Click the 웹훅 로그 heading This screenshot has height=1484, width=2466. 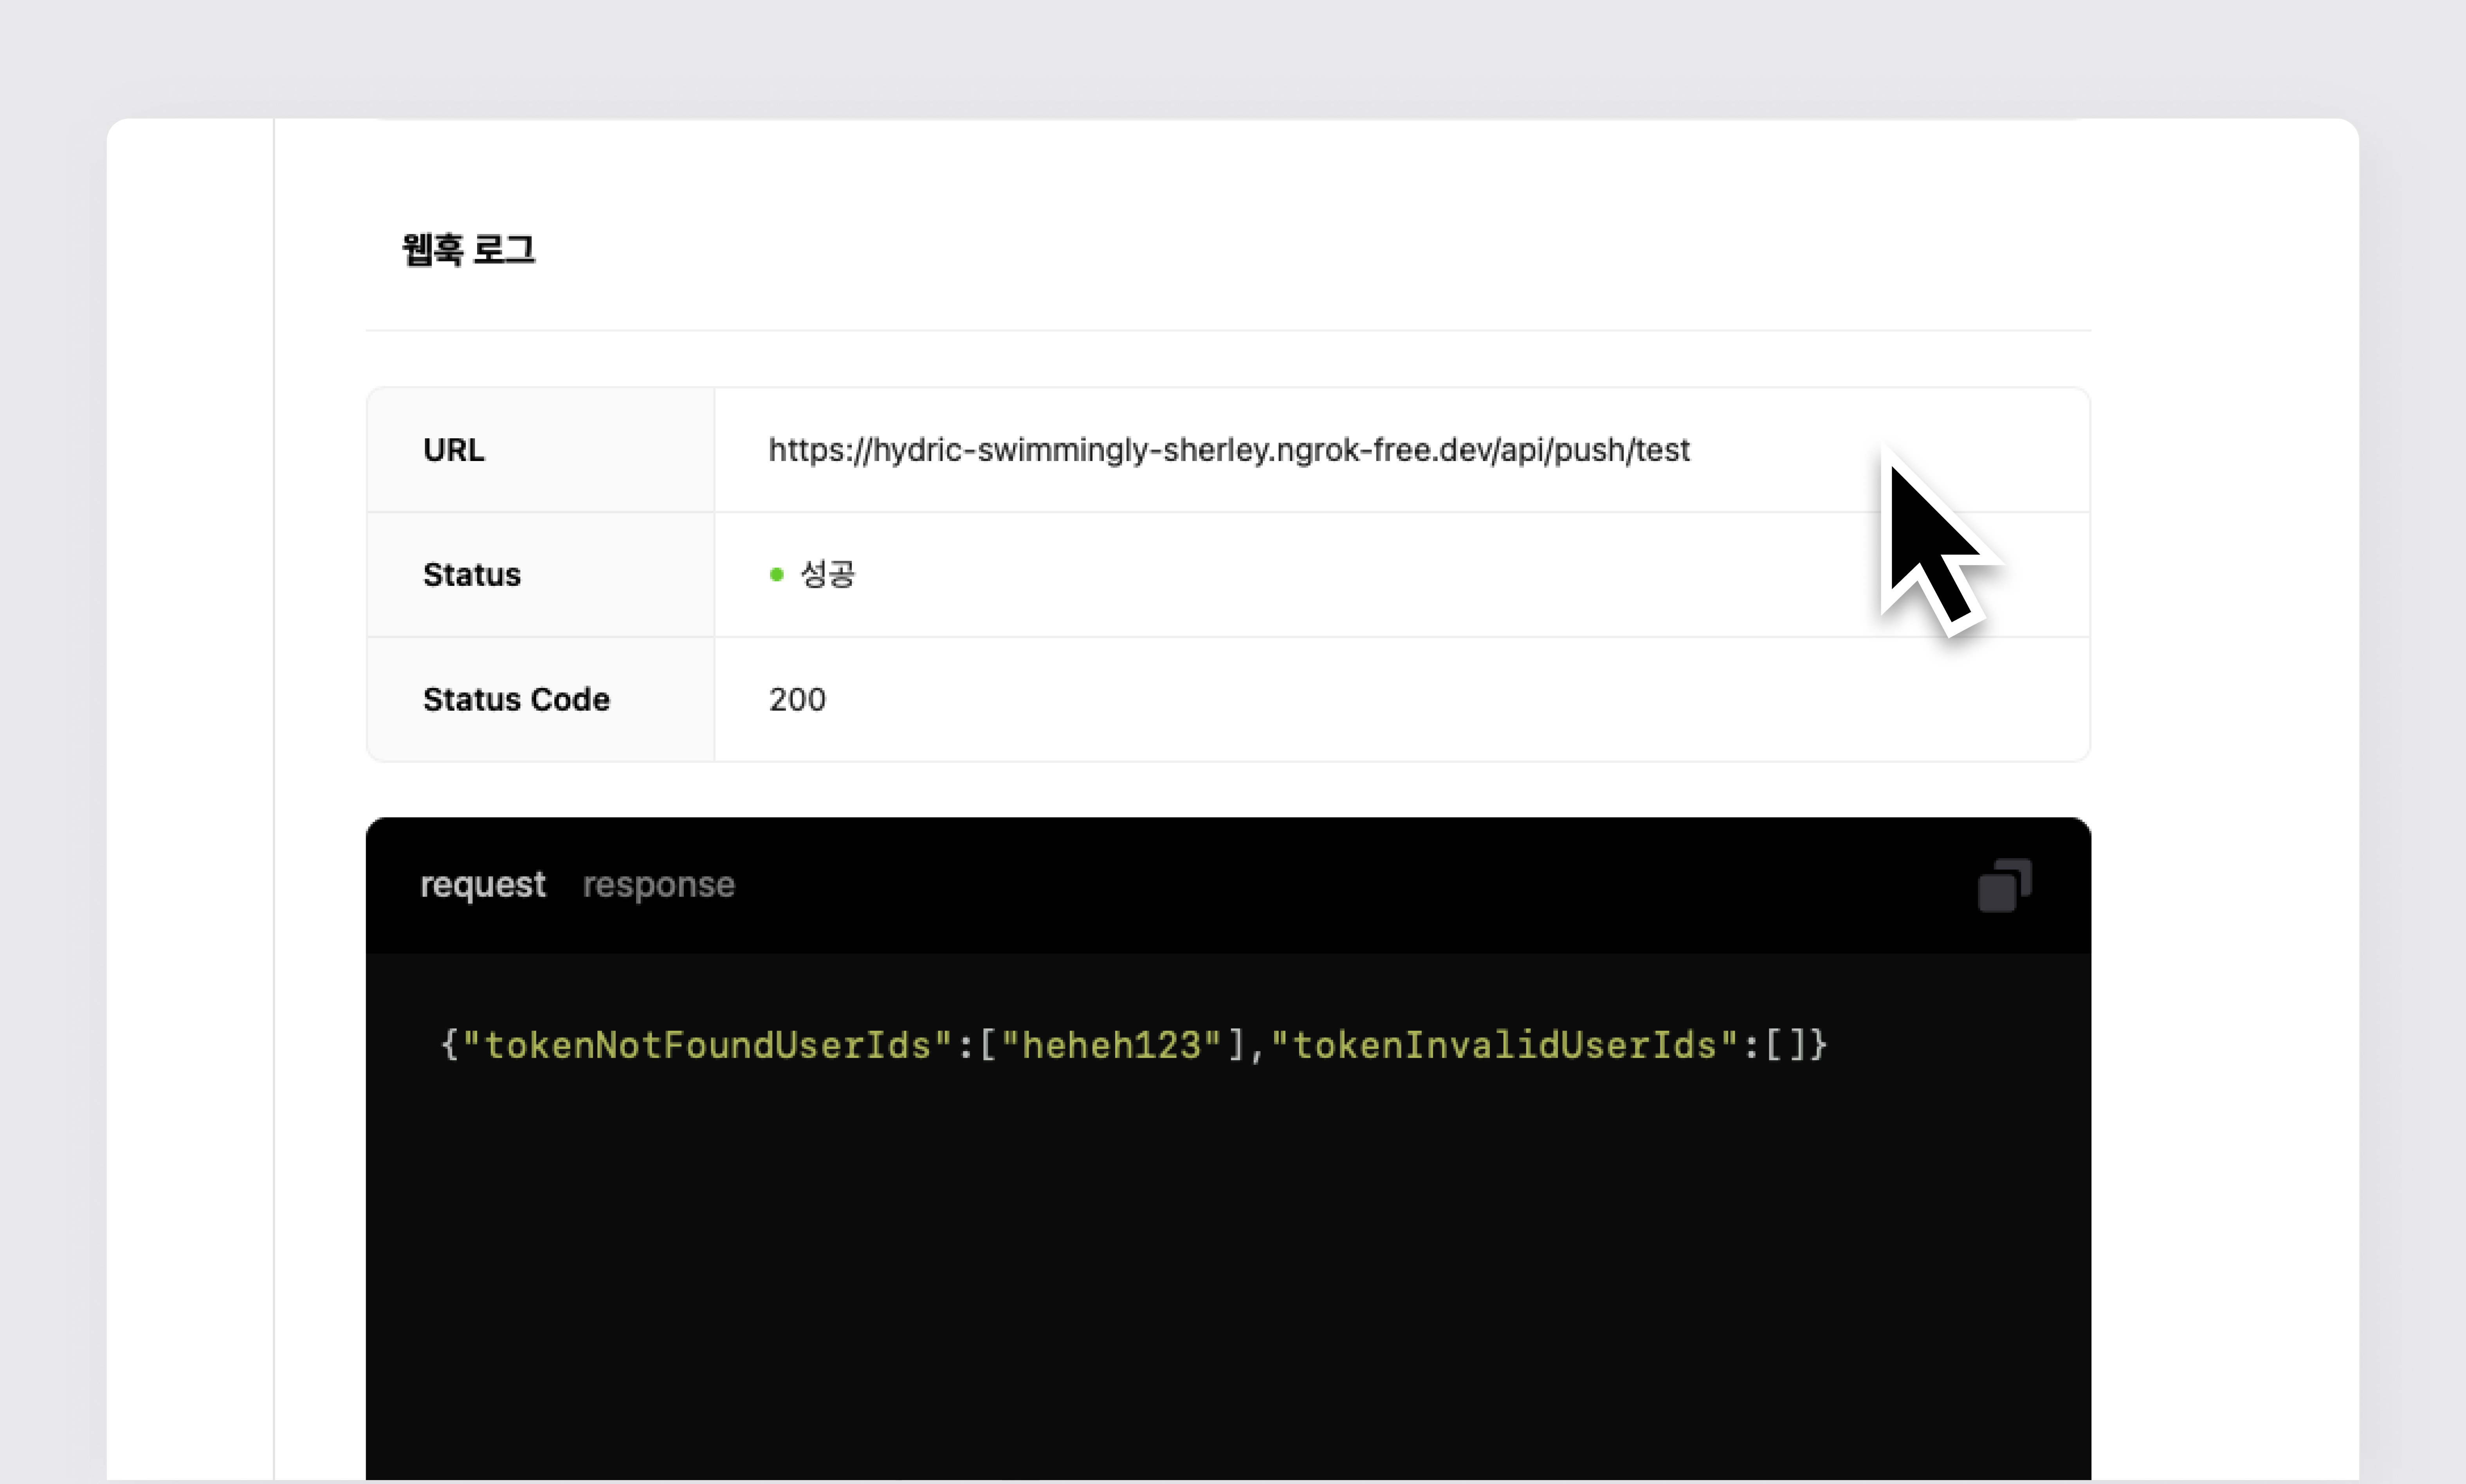click(x=468, y=250)
